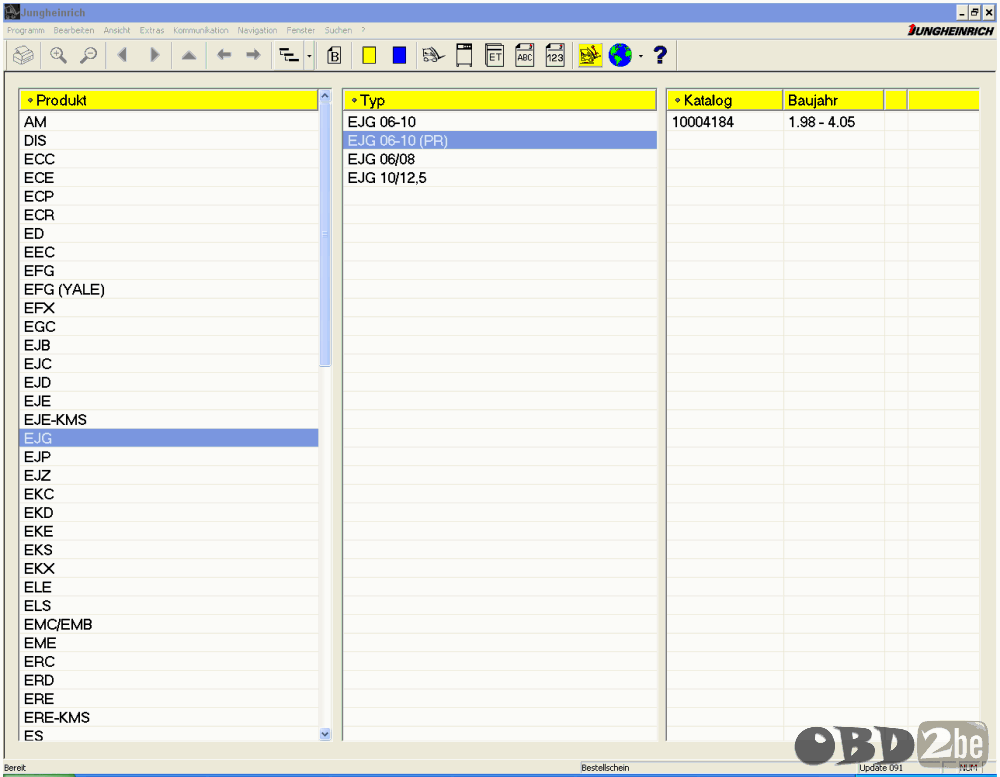Viewport: 1000px width, 777px height.
Task: Click the back arrow toolbar icon
Action: 223,56
